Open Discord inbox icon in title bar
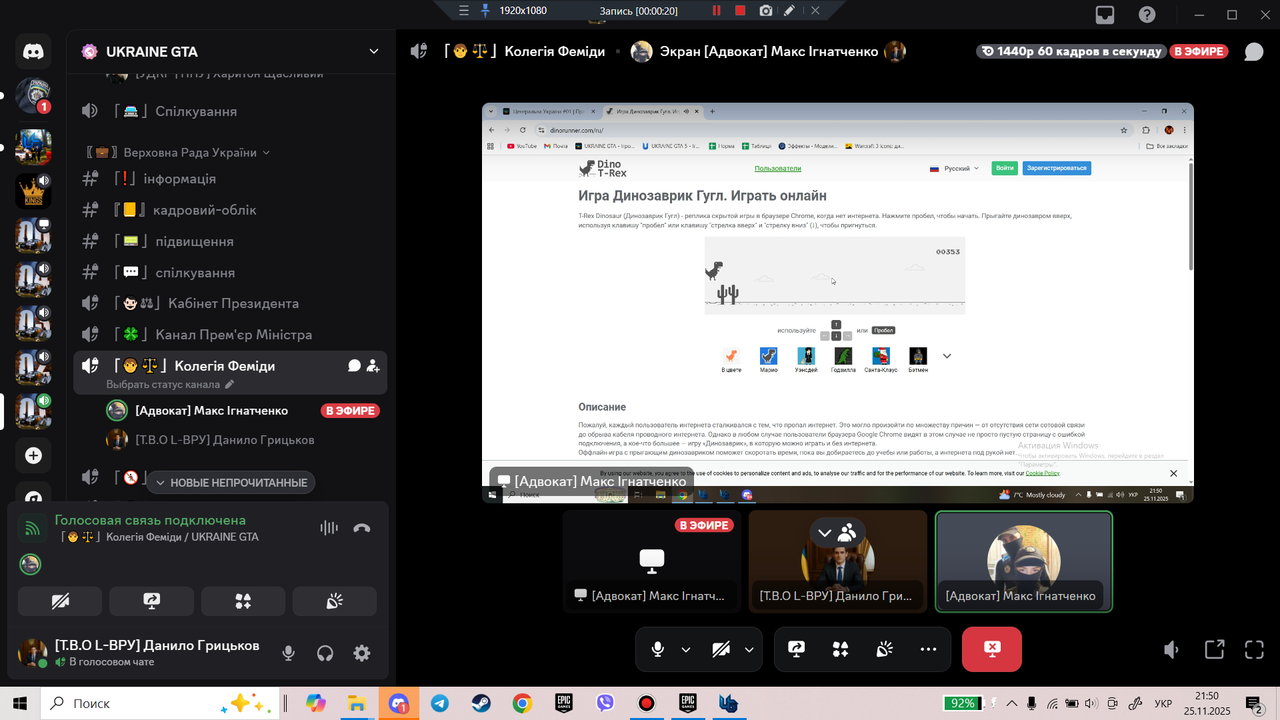The image size is (1280, 720). click(1105, 15)
